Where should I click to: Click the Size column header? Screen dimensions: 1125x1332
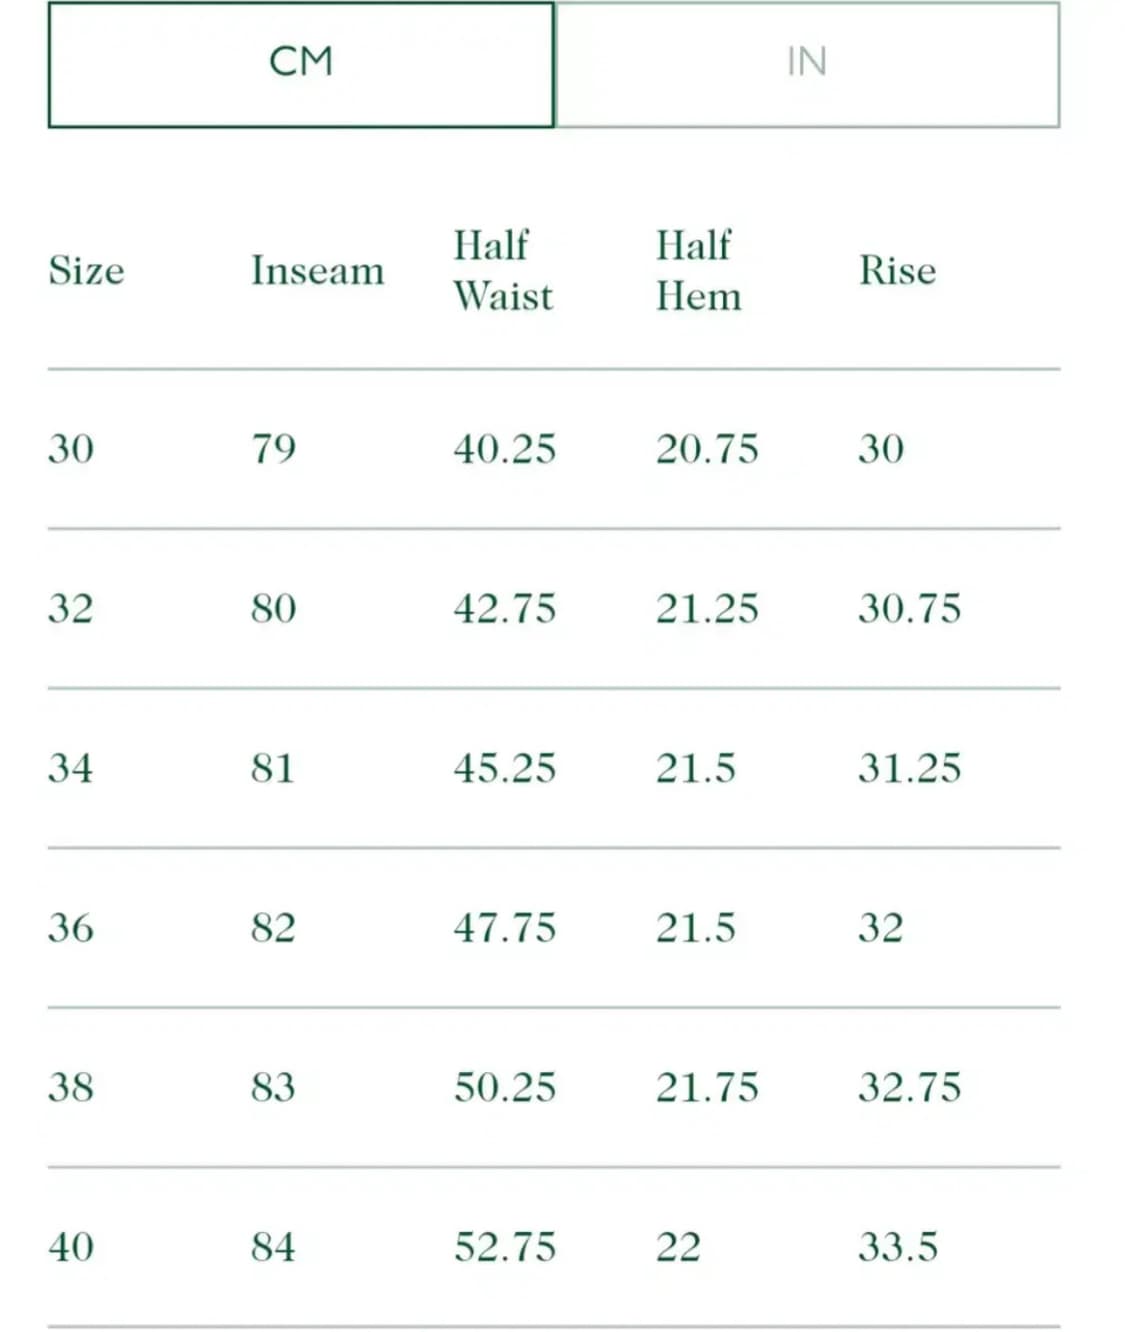point(87,271)
